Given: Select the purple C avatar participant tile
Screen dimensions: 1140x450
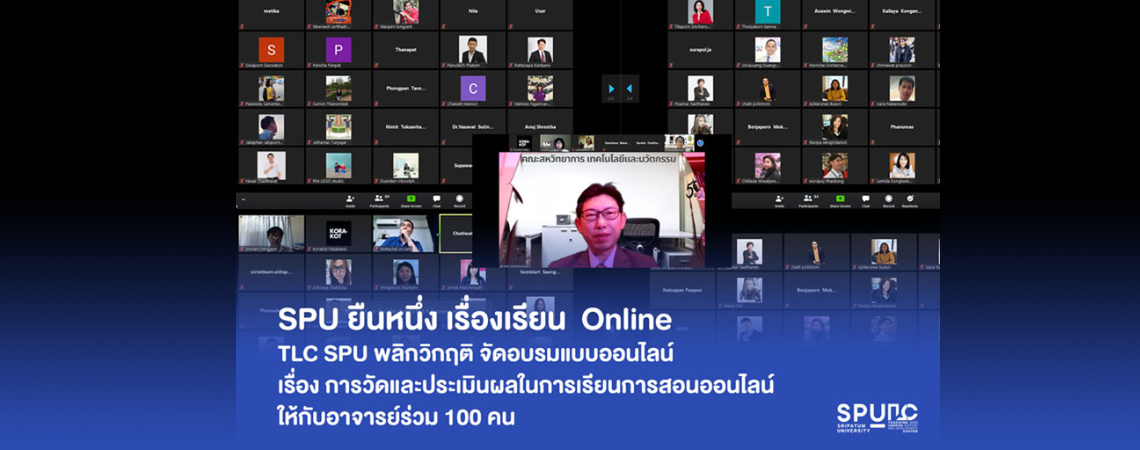Looking at the screenshot, I should [x=473, y=89].
